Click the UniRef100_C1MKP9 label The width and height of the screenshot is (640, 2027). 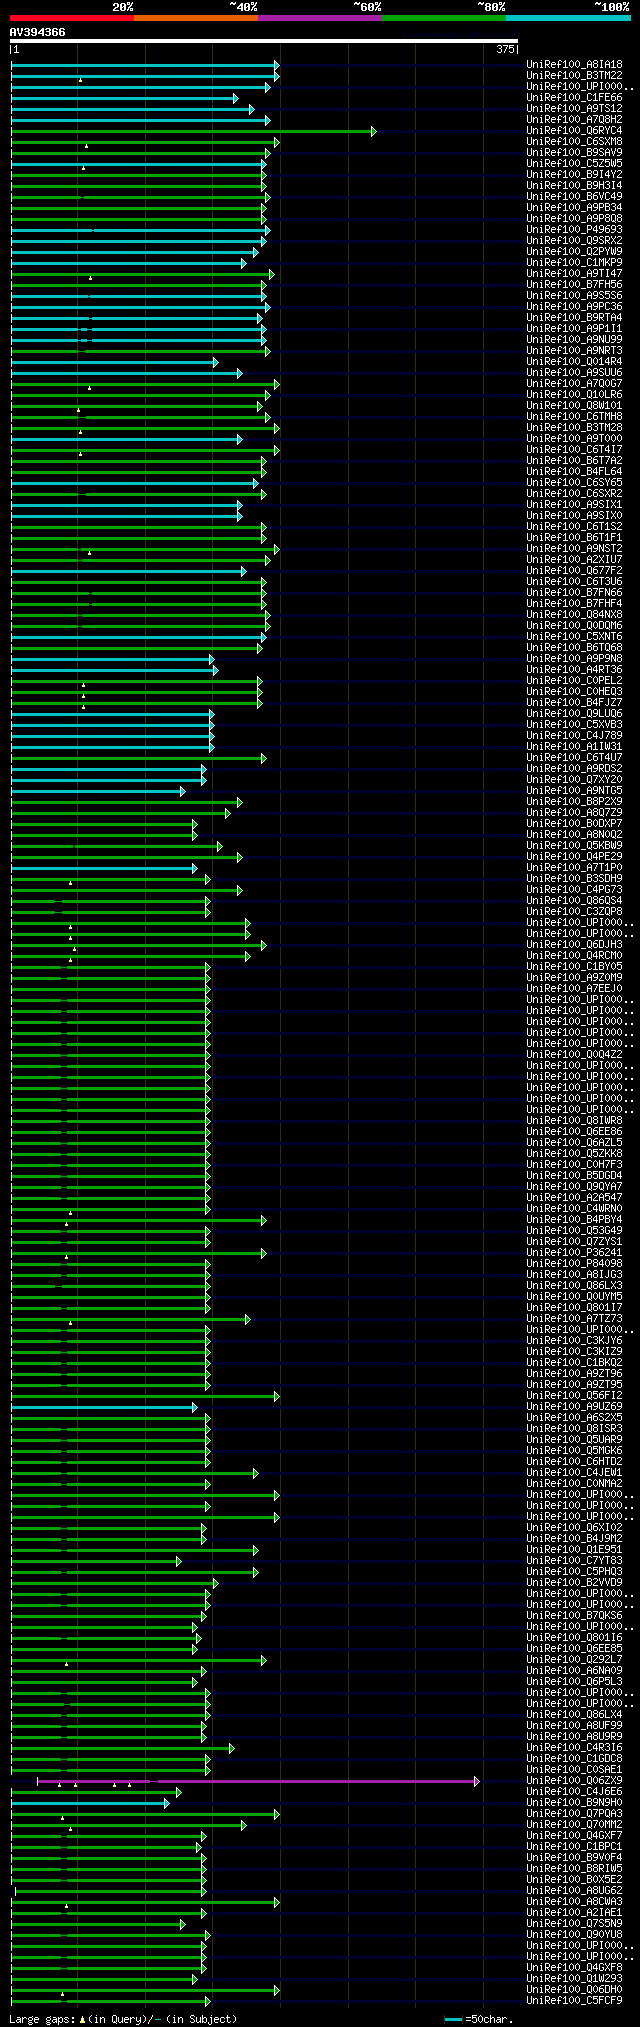pyautogui.click(x=574, y=263)
